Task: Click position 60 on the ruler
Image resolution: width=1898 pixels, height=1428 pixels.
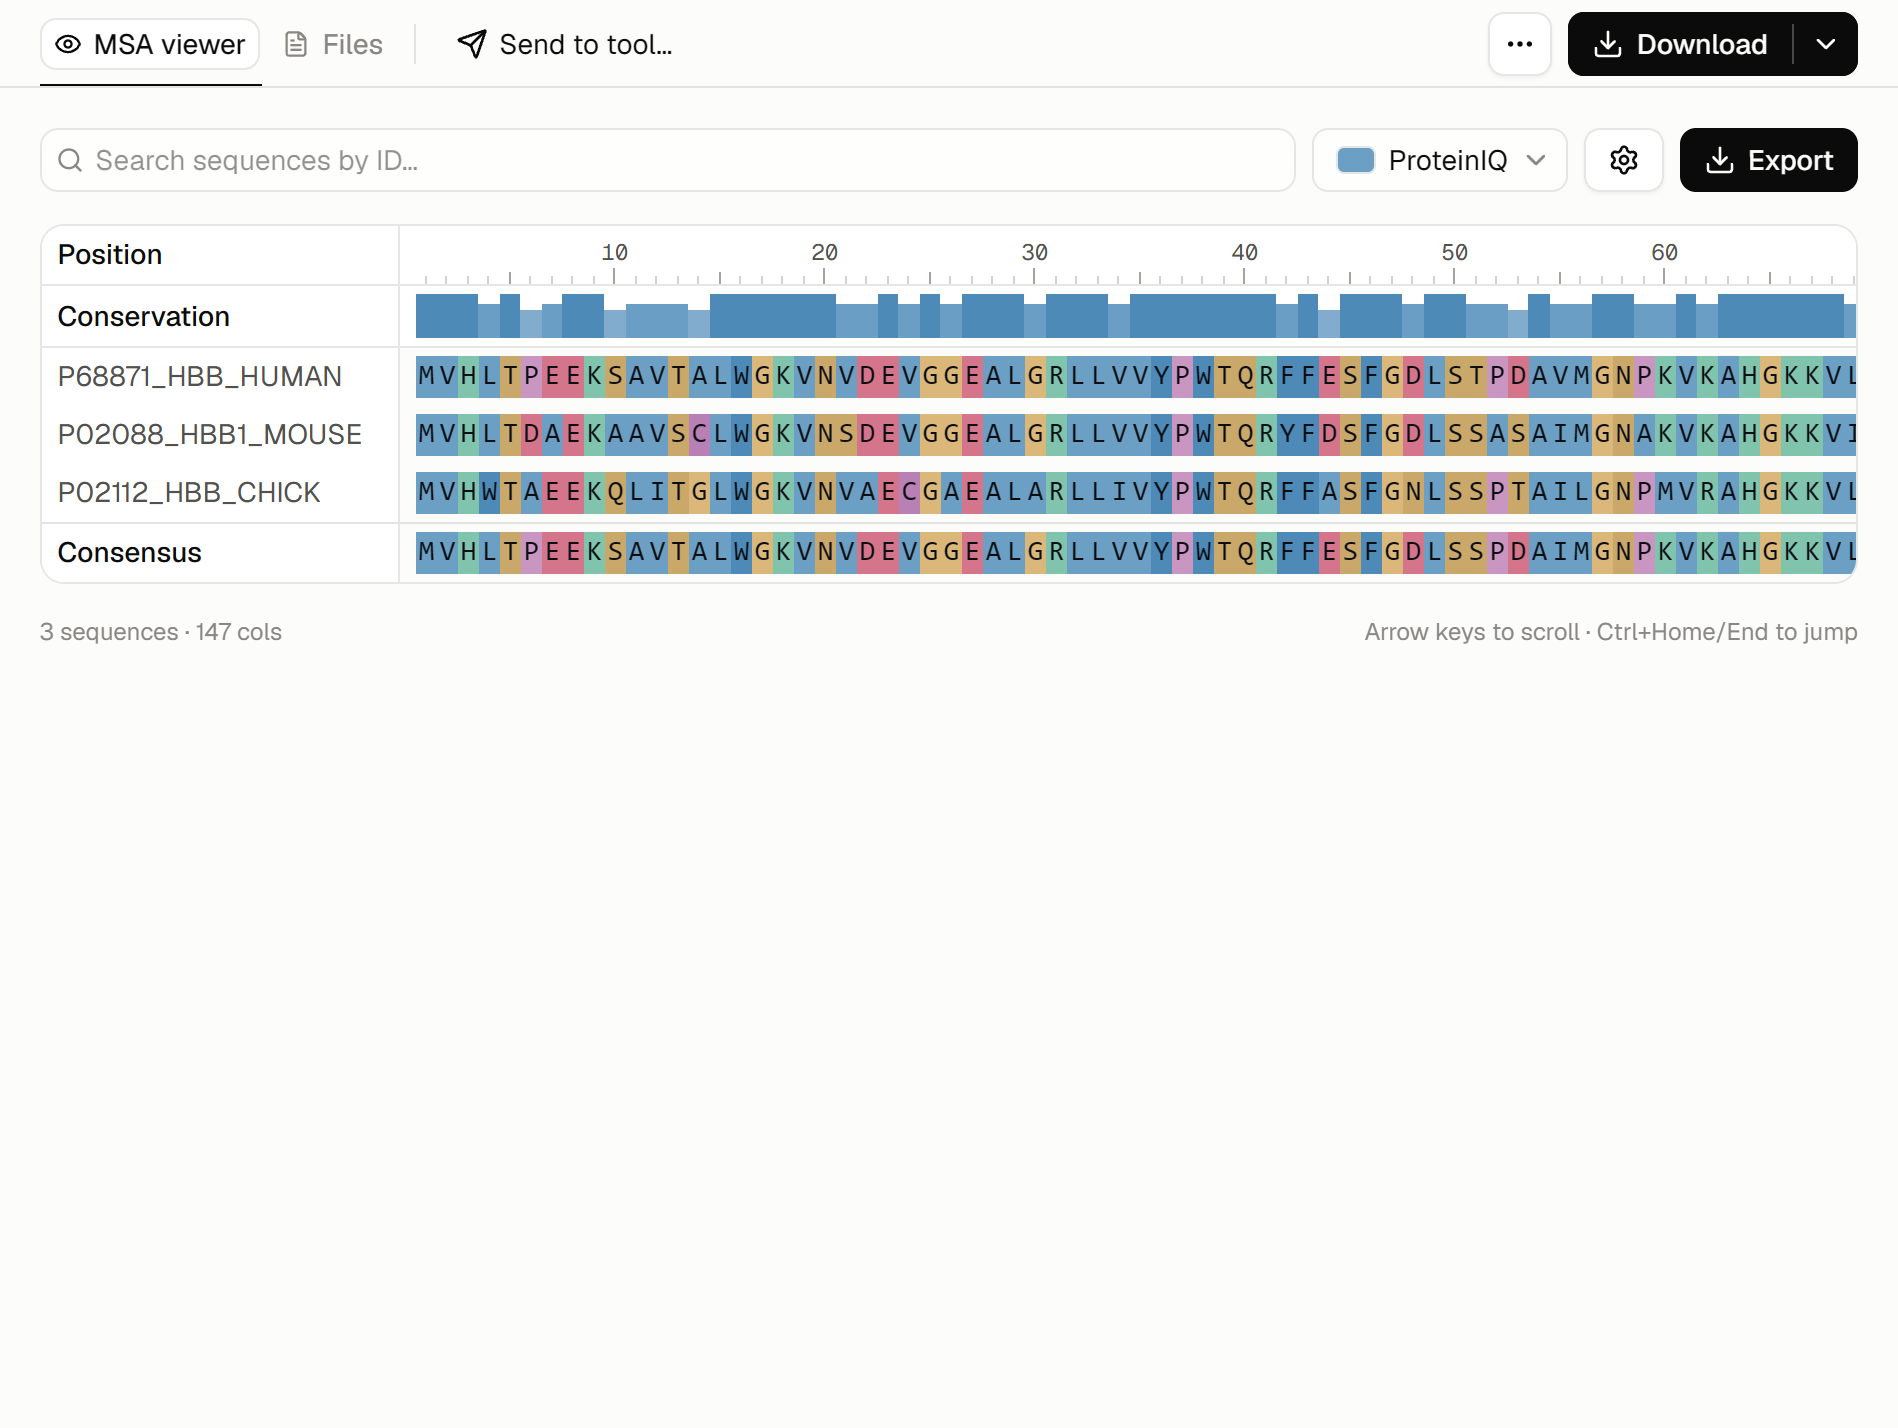Action: tap(1664, 253)
